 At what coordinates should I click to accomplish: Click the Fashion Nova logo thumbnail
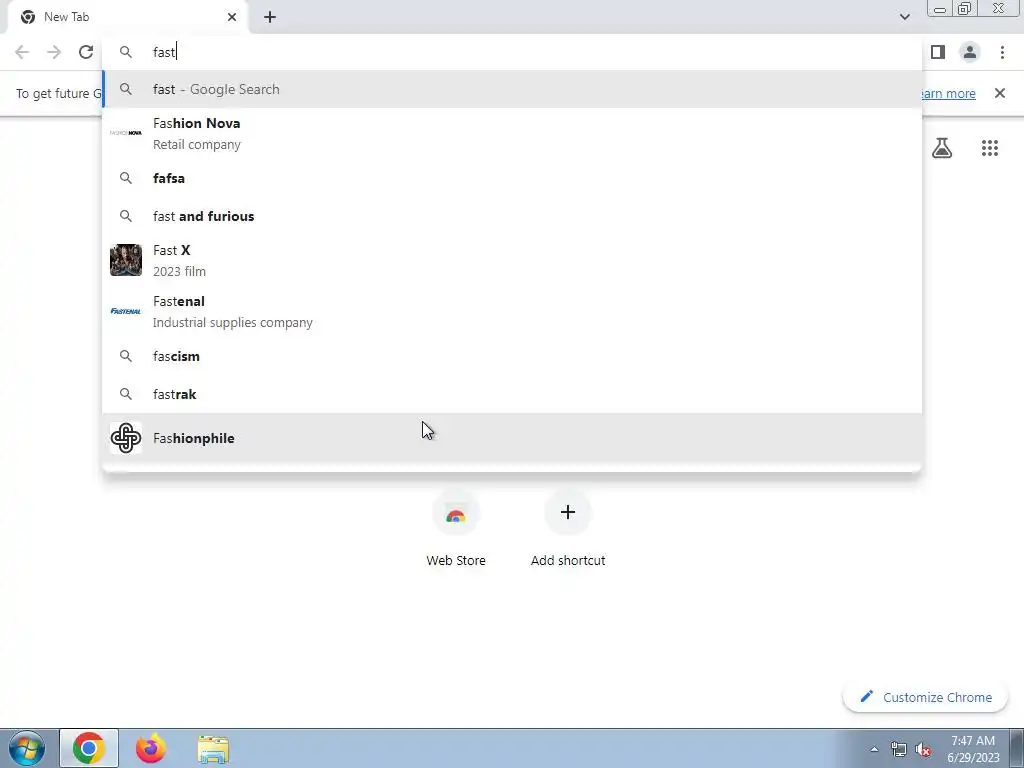coord(126,133)
